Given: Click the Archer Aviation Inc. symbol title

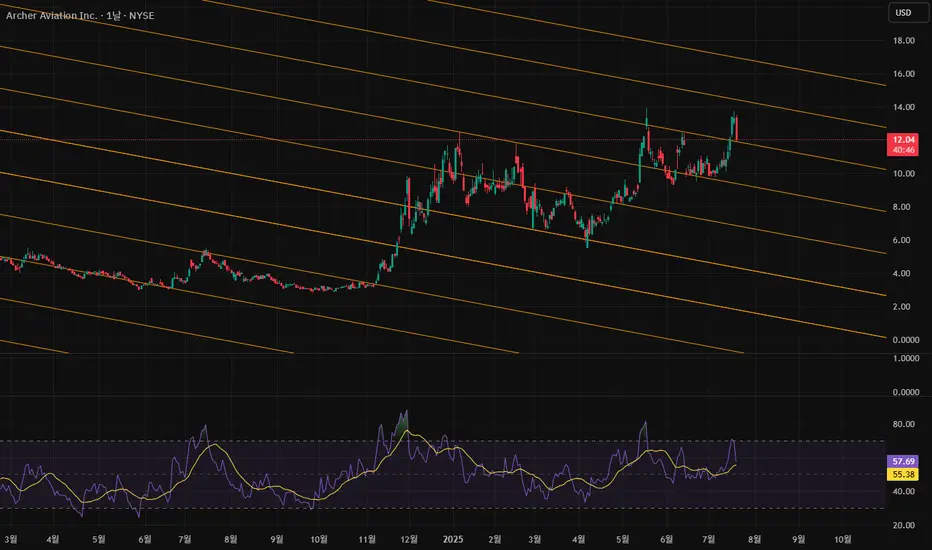Looking at the screenshot, I should tap(51, 15).
